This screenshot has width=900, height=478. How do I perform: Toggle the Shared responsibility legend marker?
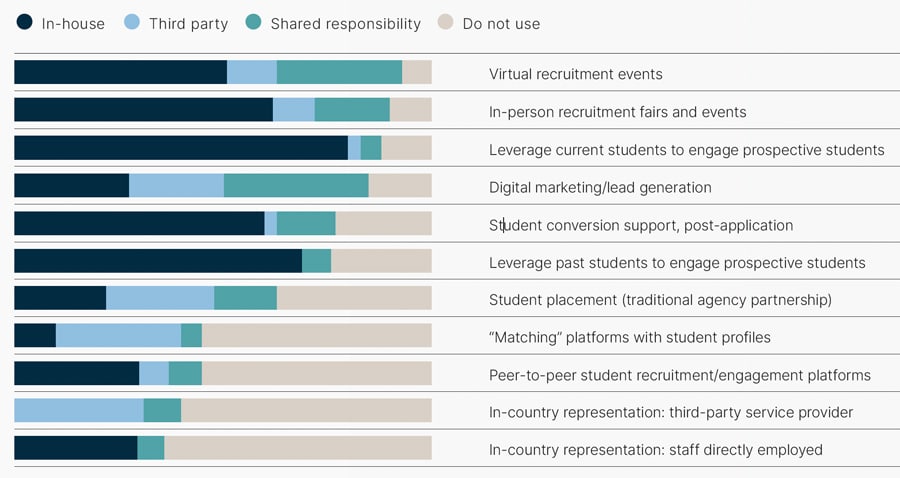[x=253, y=22]
